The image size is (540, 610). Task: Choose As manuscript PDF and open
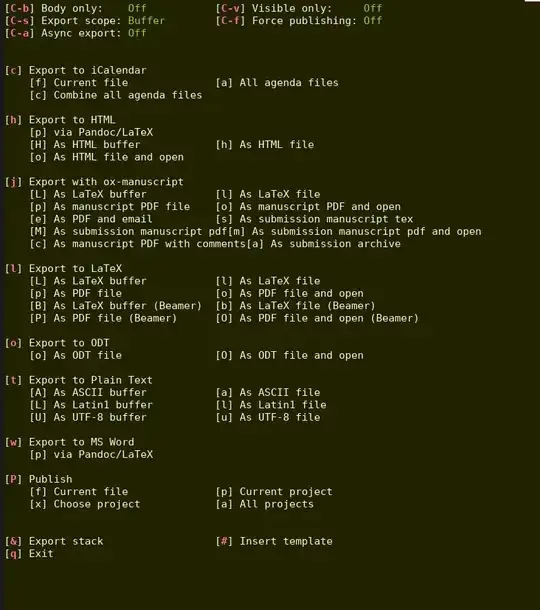pos(308,207)
